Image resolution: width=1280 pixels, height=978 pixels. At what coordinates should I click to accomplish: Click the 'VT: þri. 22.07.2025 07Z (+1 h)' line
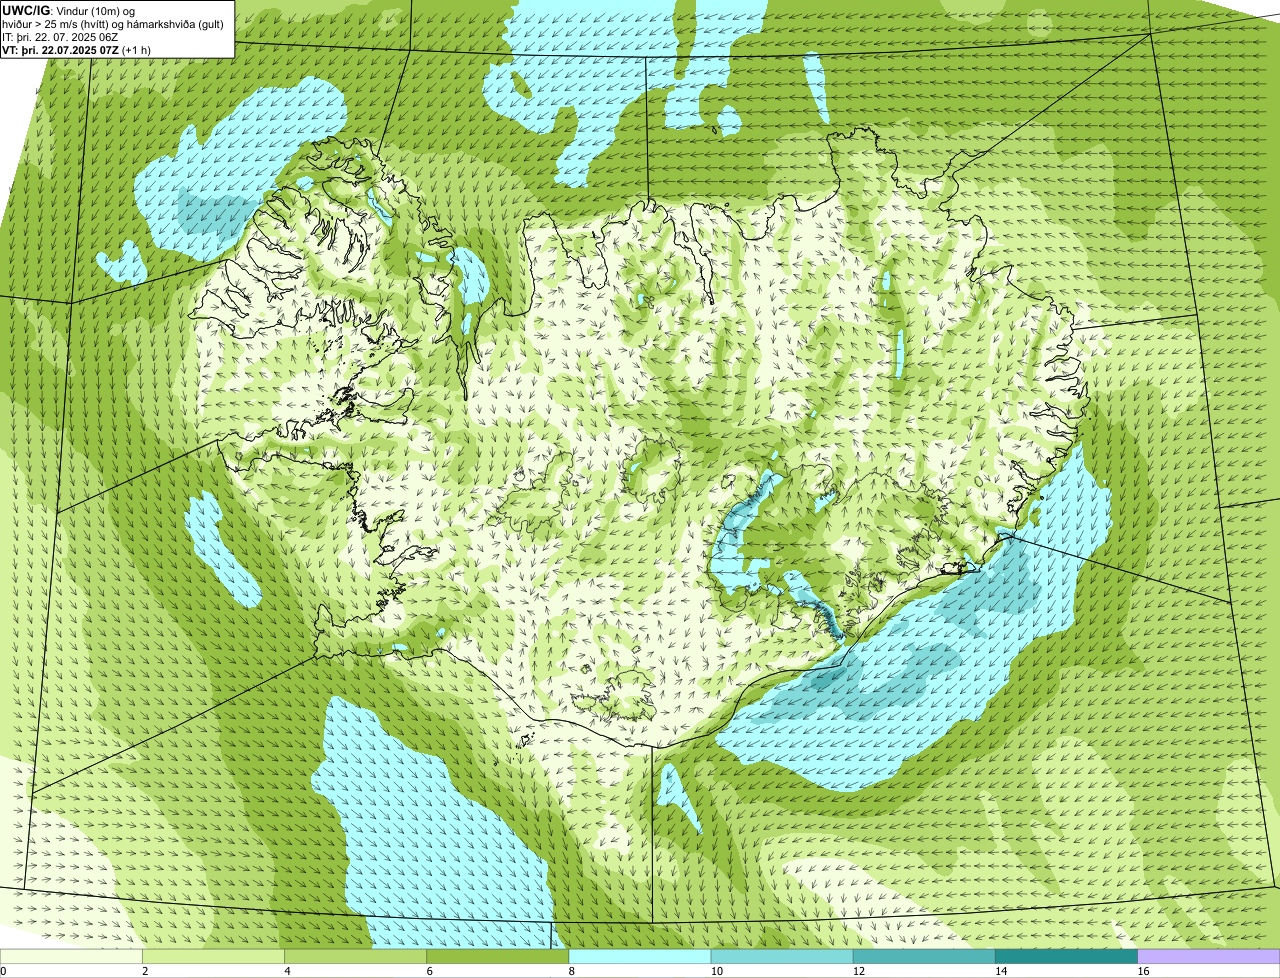[x=77, y=49]
